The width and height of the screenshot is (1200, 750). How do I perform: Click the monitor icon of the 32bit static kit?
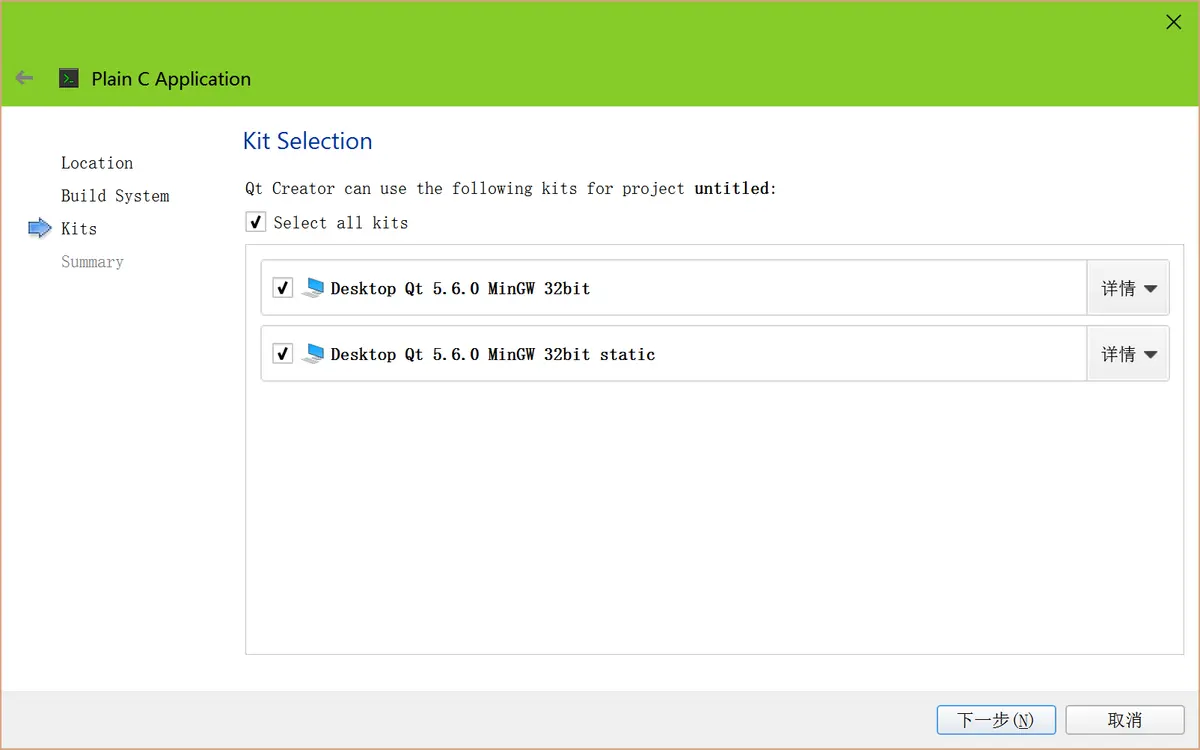pyautogui.click(x=313, y=354)
